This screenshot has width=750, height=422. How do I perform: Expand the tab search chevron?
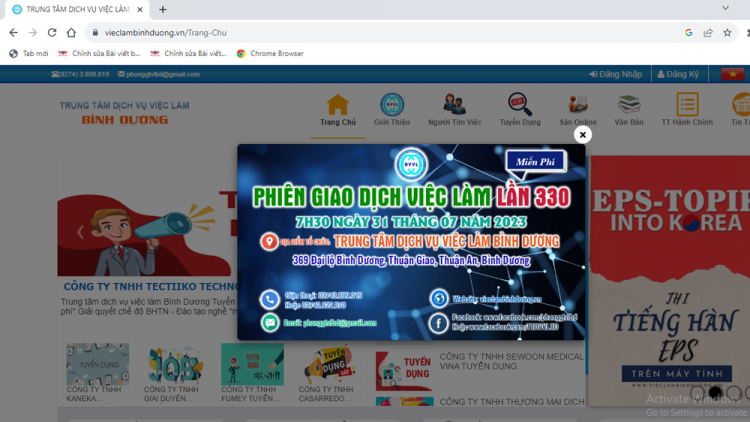(x=726, y=8)
